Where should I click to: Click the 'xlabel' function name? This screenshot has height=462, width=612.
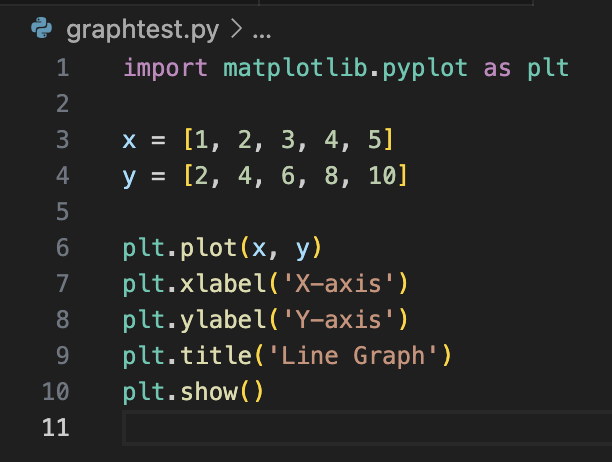point(223,284)
